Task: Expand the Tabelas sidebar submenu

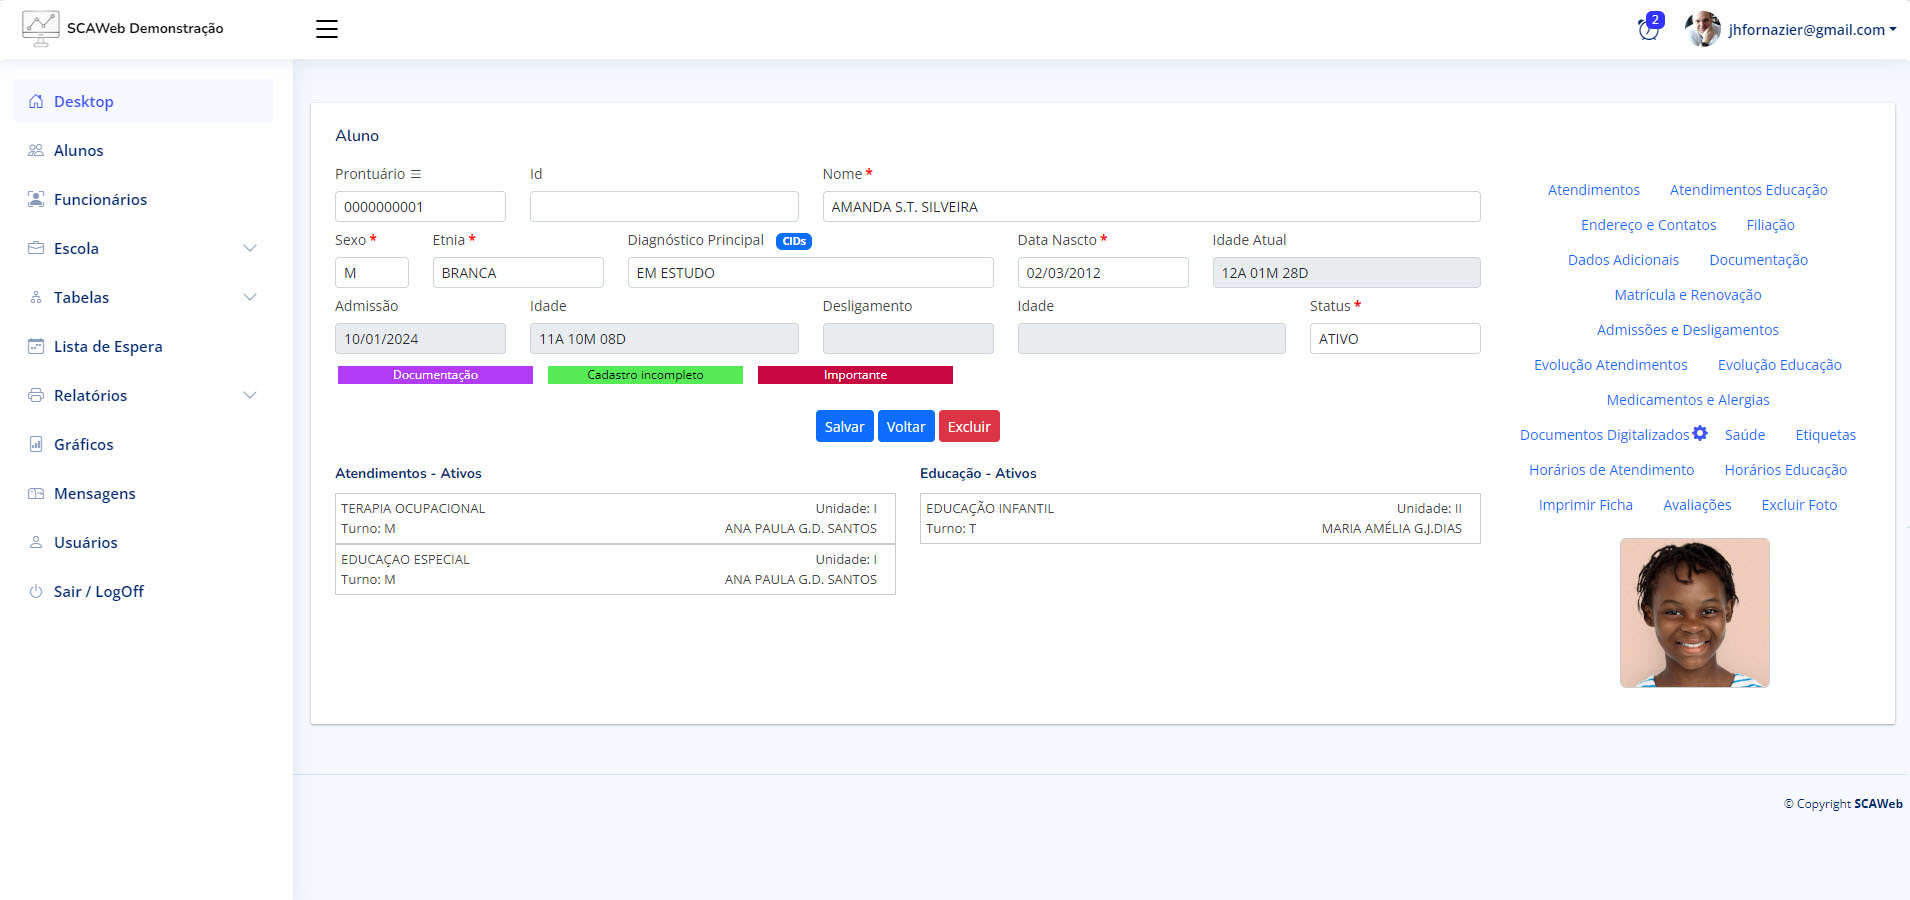Action: (x=250, y=297)
